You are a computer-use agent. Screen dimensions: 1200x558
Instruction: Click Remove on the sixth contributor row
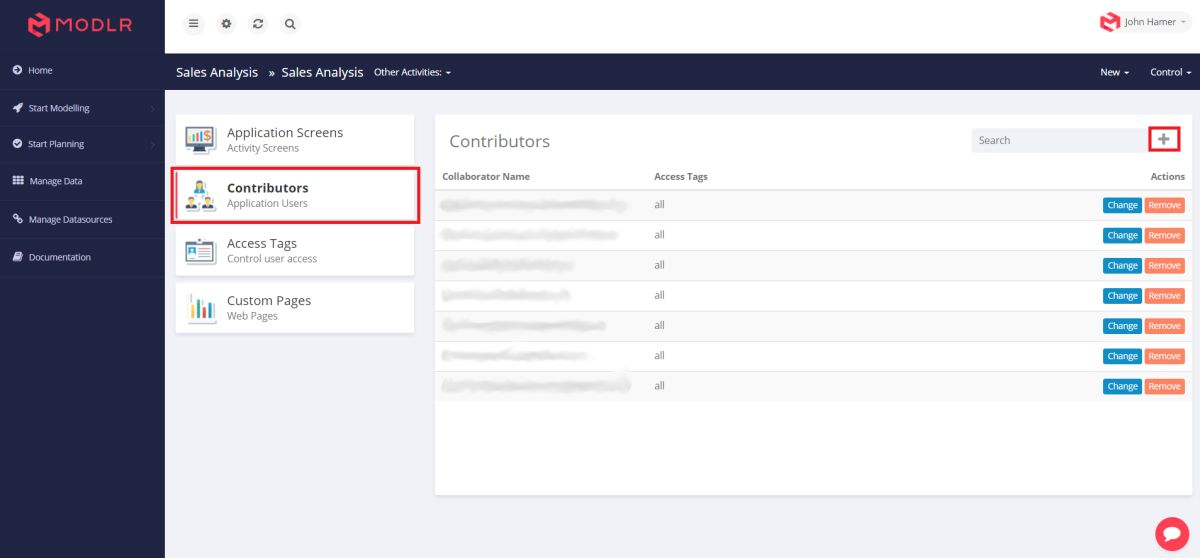coord(1164,356)
